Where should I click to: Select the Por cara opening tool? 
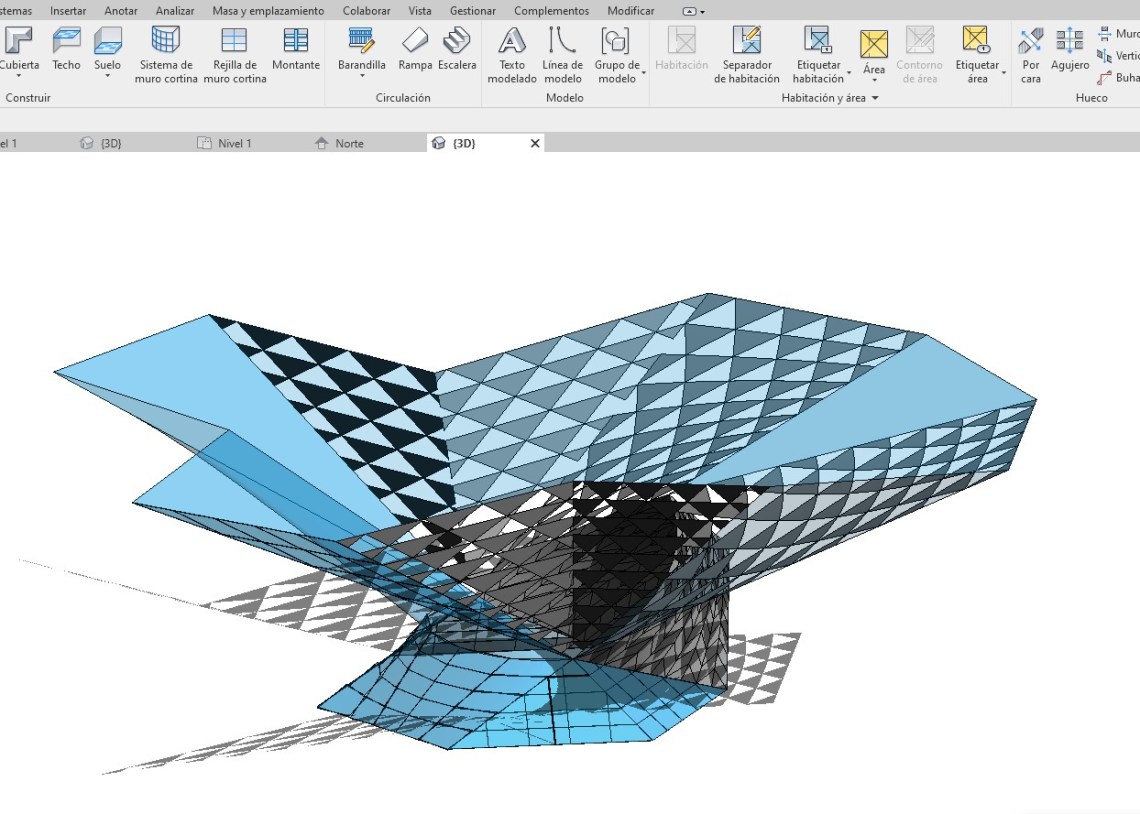pos(1031,48)
